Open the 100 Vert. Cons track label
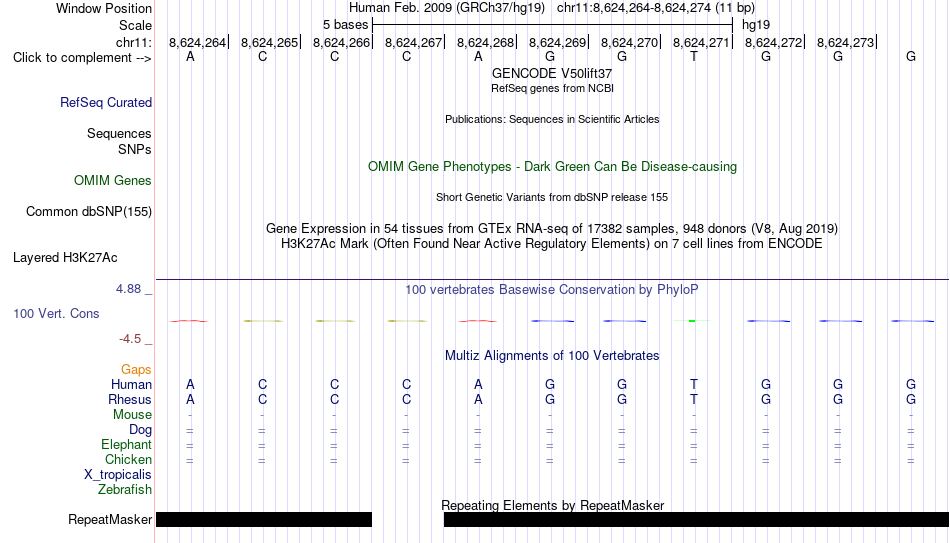This screenshot has width=950, height=543. [x=56, y=313]
